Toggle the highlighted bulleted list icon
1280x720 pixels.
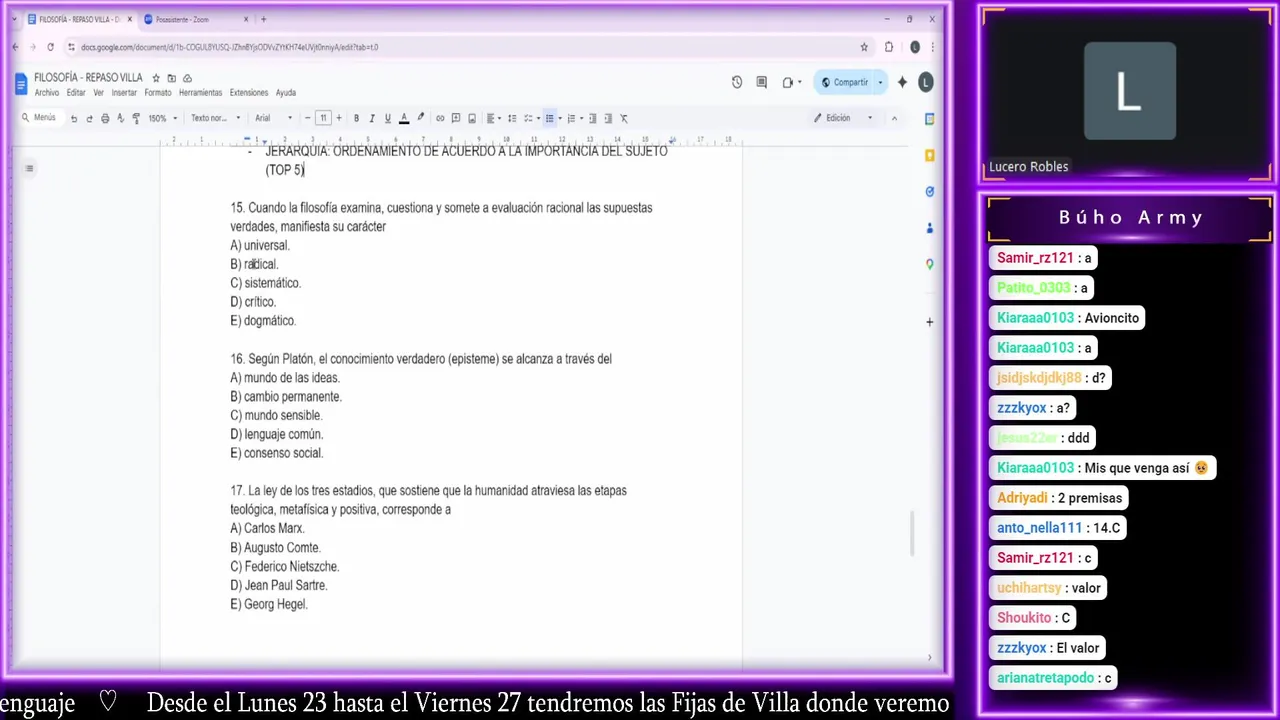point(549,118)
